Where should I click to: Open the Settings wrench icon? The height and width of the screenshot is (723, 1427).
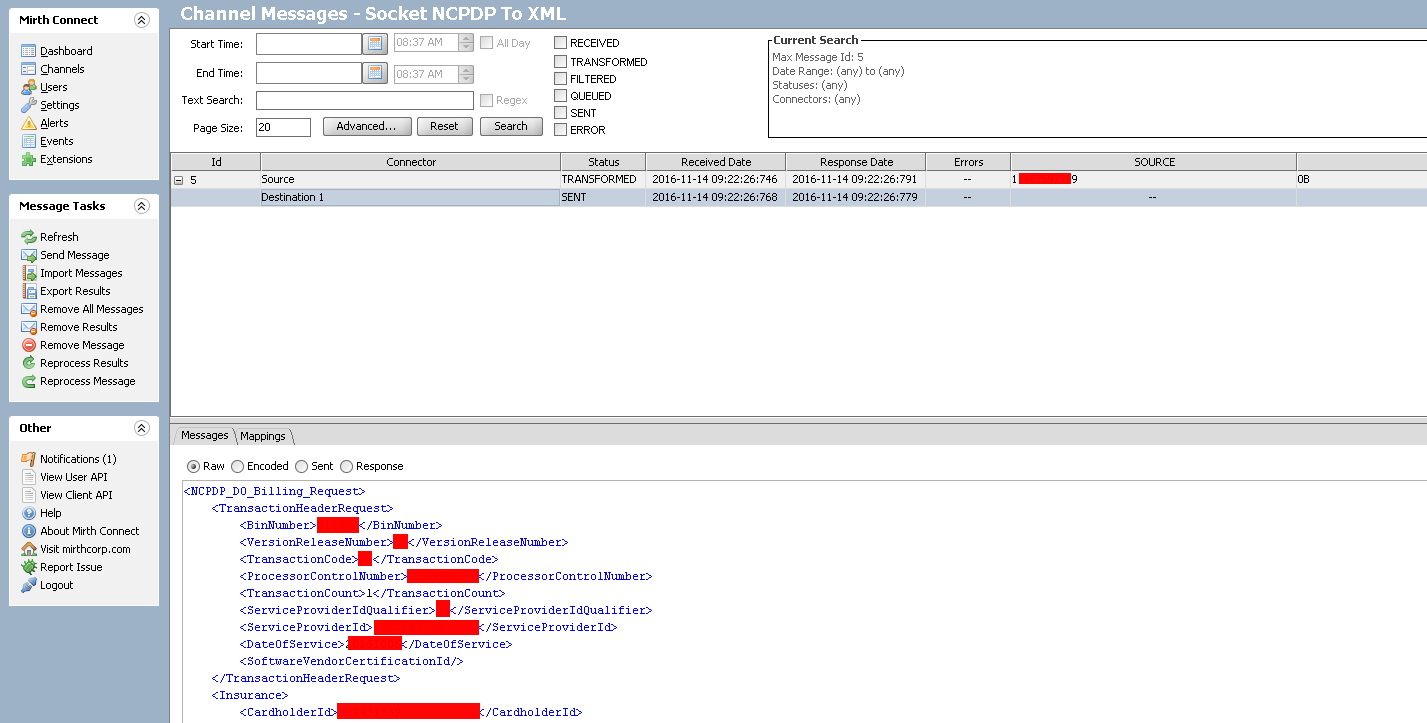(x=29, y=105)
